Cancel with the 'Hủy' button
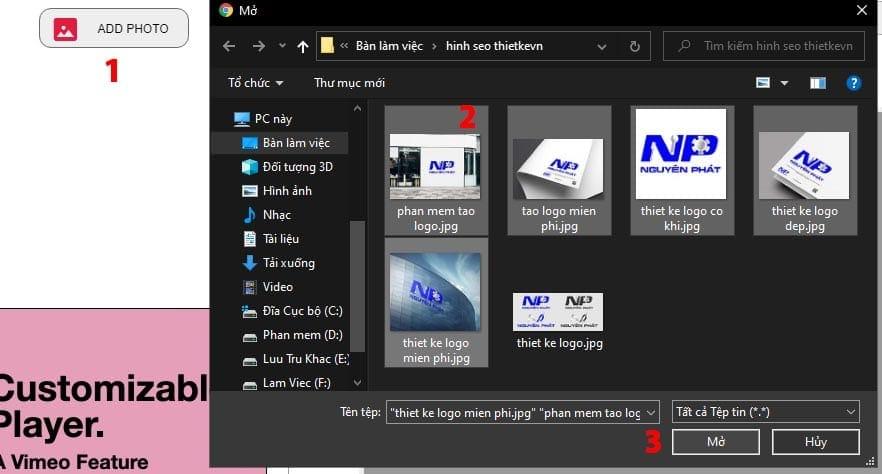This screenshot has height=474, width=882. click(815, 442)
